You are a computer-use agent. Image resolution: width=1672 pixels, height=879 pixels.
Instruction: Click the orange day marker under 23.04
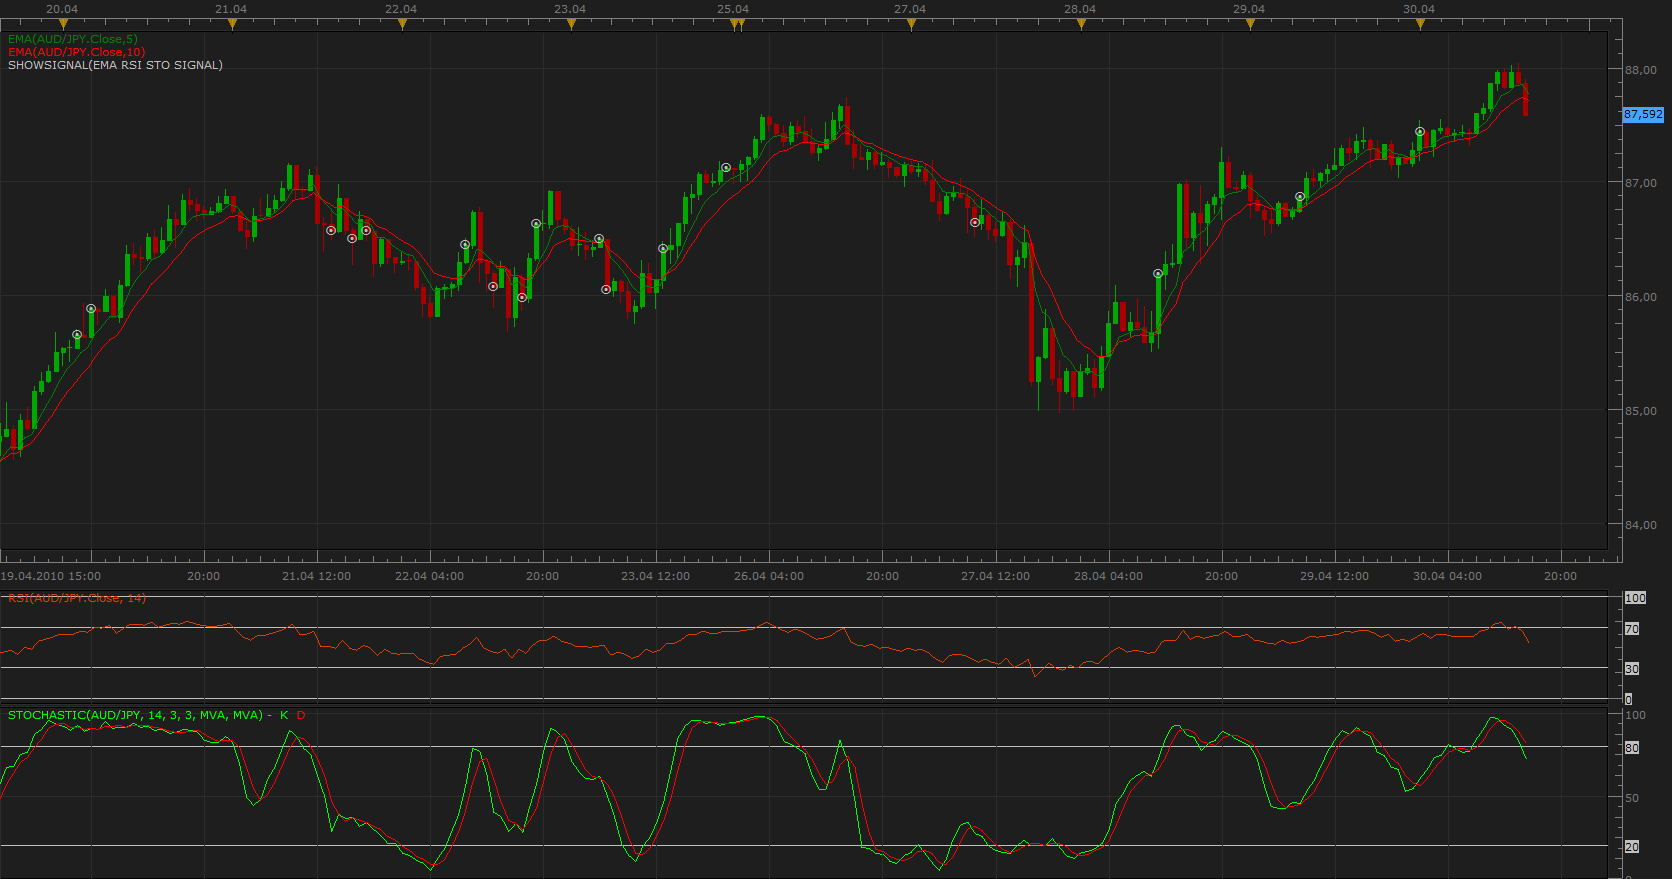[571, 24]
